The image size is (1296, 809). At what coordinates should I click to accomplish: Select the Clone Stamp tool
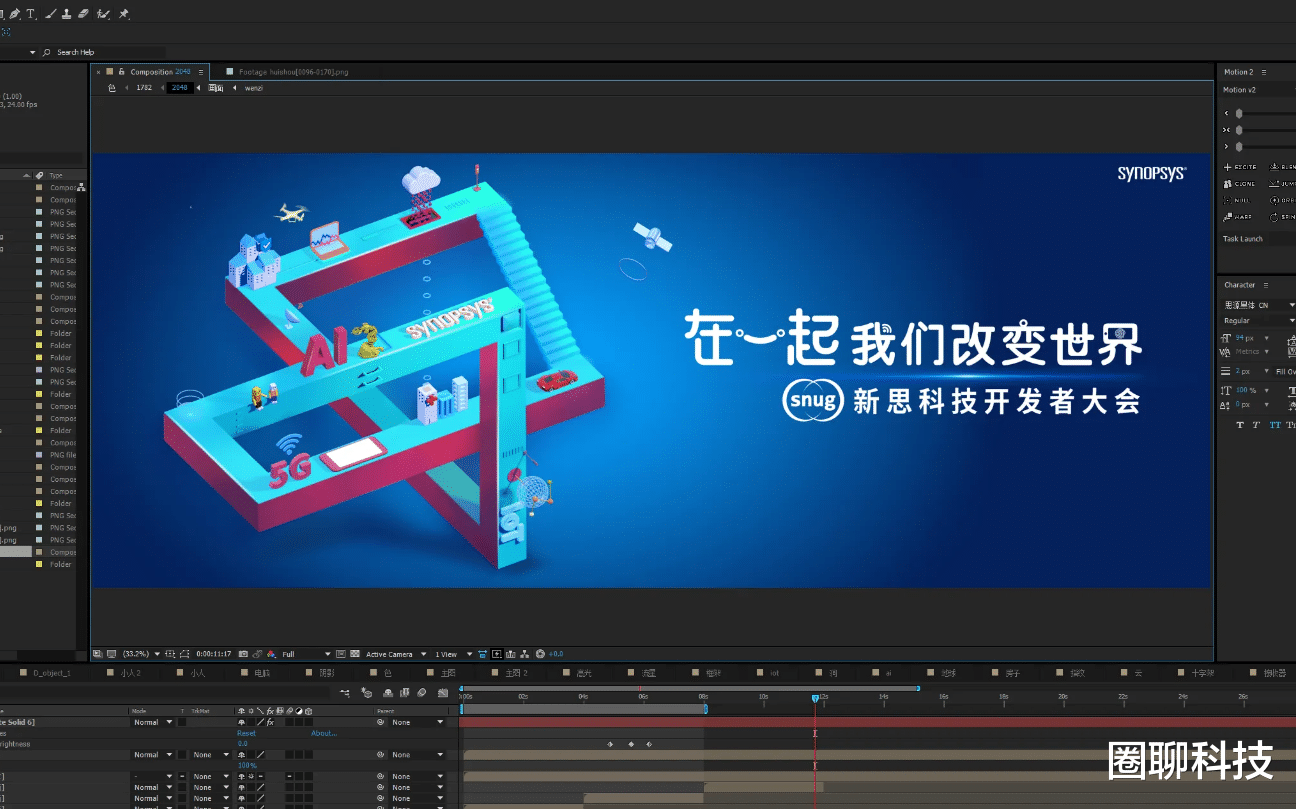pos(67,14)
